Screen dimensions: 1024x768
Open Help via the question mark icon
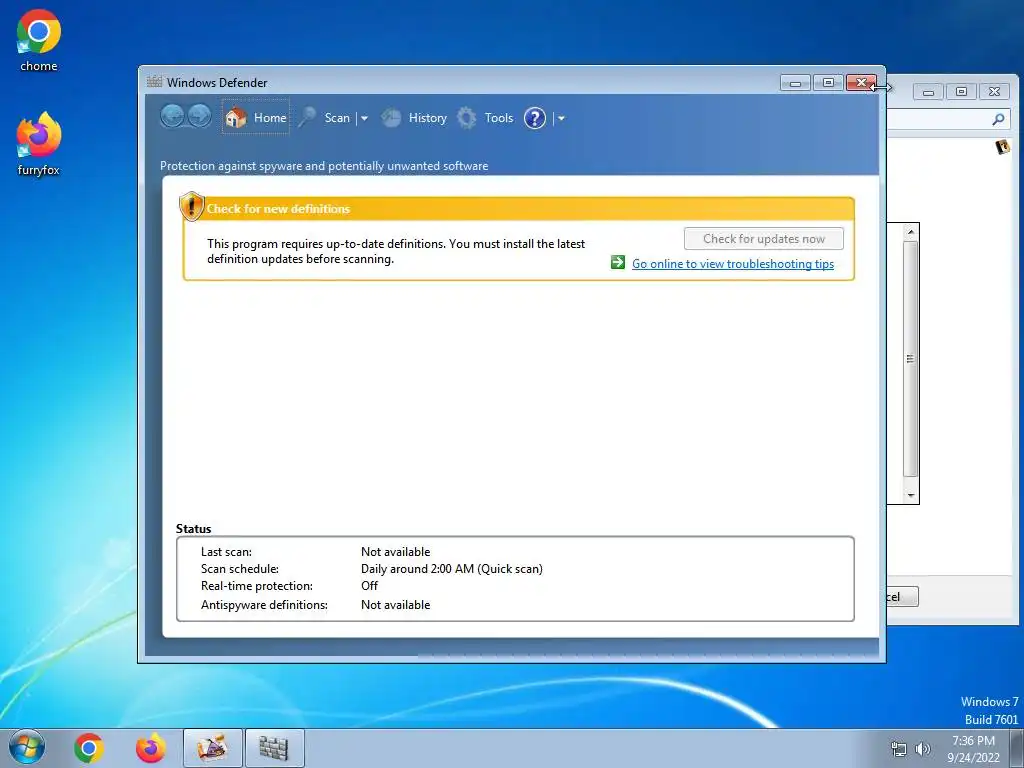(535, 118)
